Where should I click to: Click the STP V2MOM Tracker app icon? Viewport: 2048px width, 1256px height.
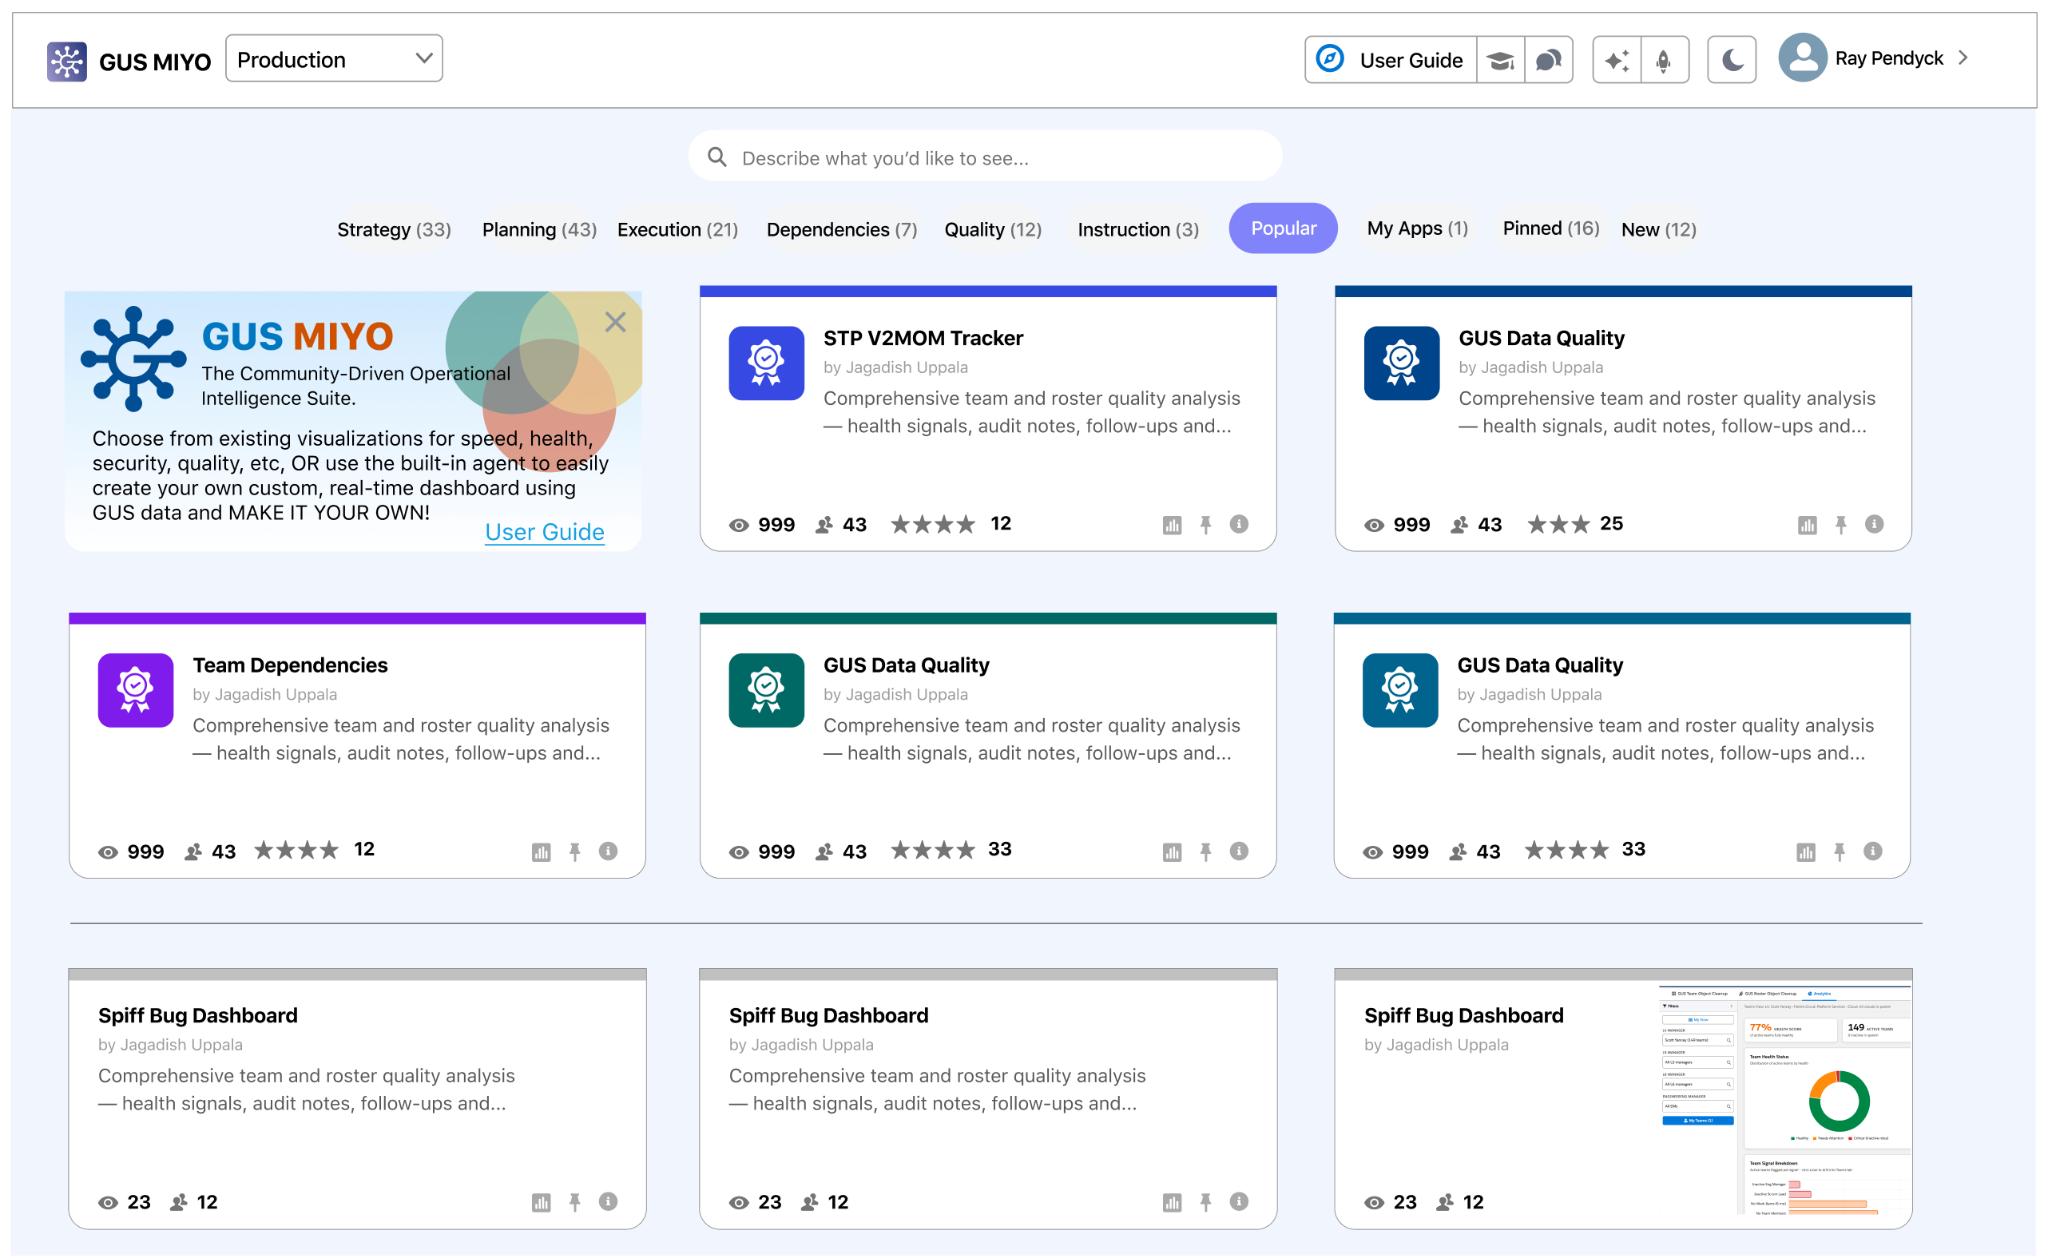tap(766, 363)
